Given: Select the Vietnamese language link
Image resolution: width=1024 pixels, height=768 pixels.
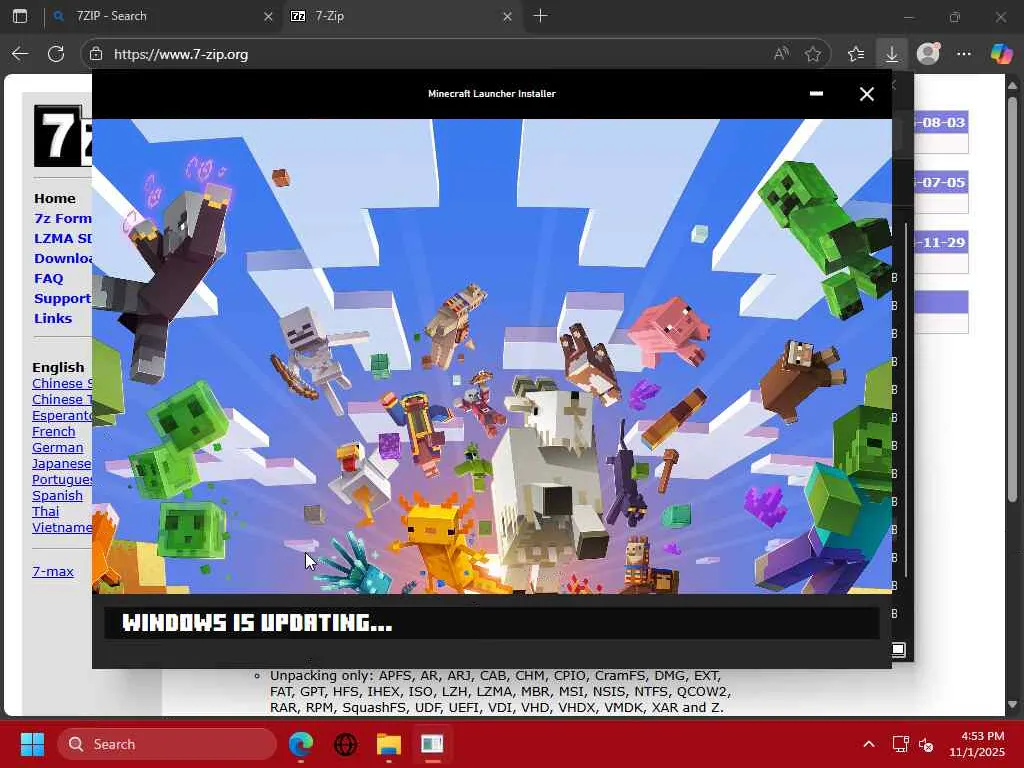Looking at the screenshot, I should (x=62, y=528).
